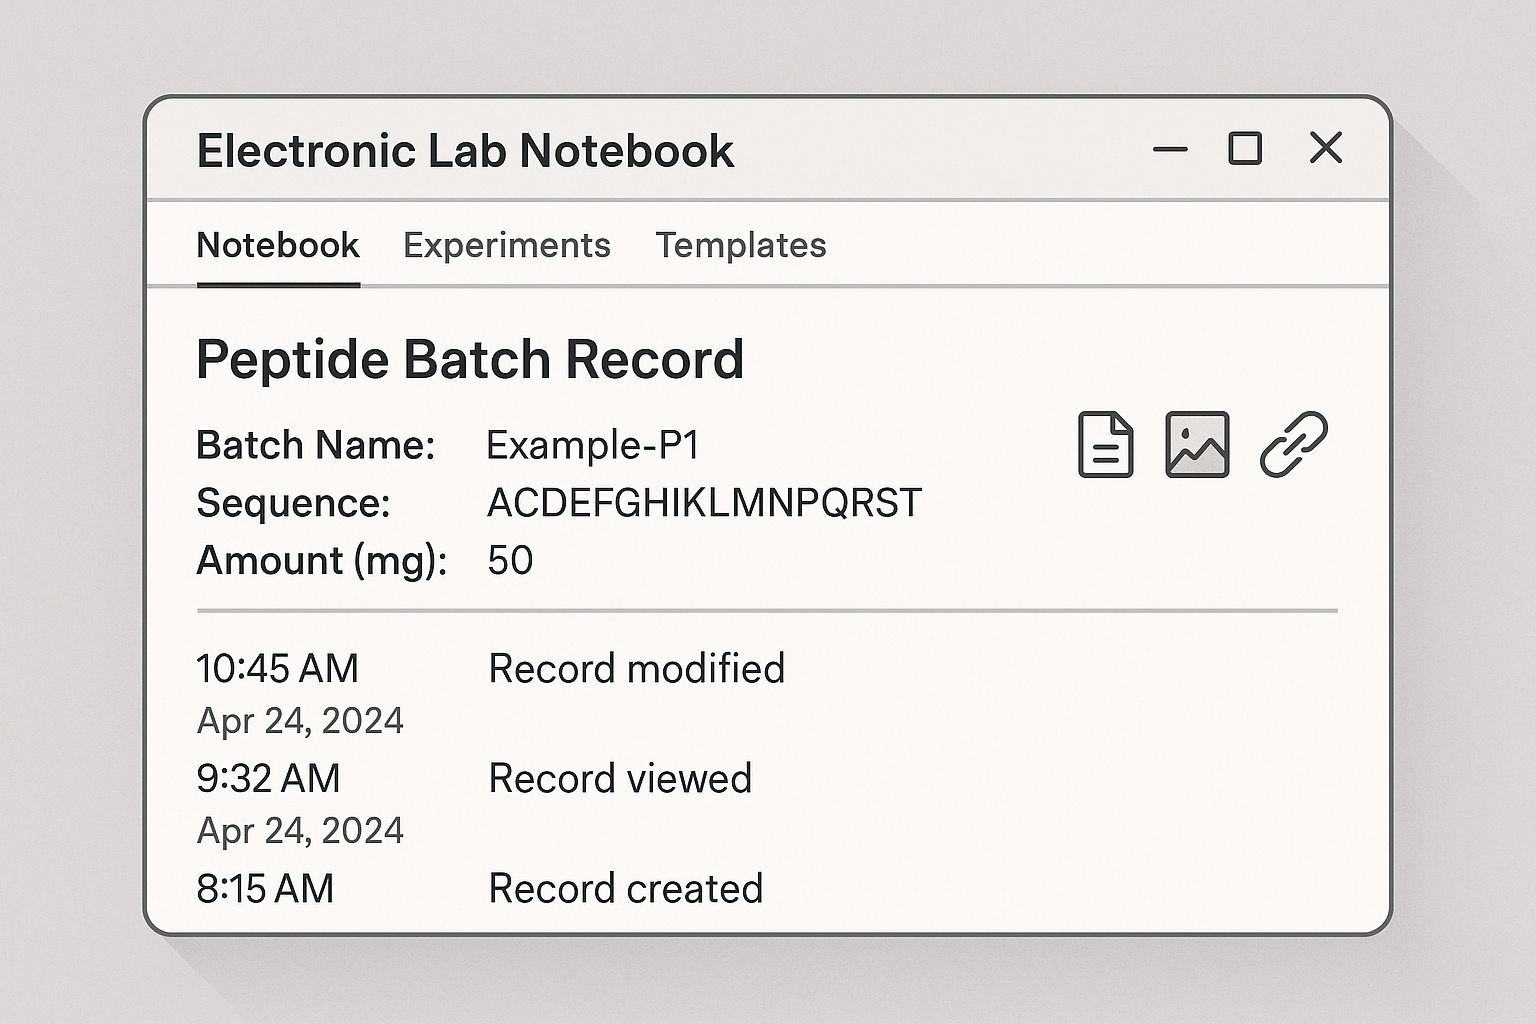Click the 8:15 AM timestamp
The height and width of the screenshot is (1024, 1536).
click(x=266, y=888)
